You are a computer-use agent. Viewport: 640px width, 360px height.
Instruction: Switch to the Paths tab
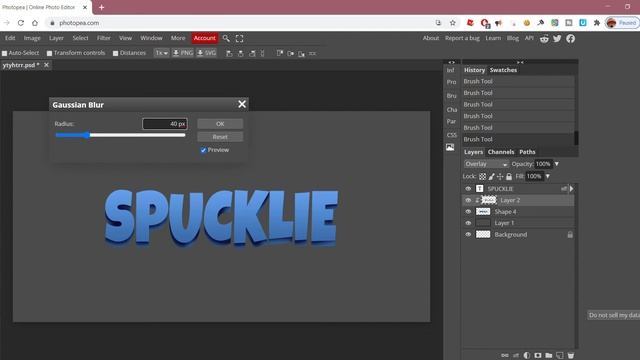coord(527,152)
